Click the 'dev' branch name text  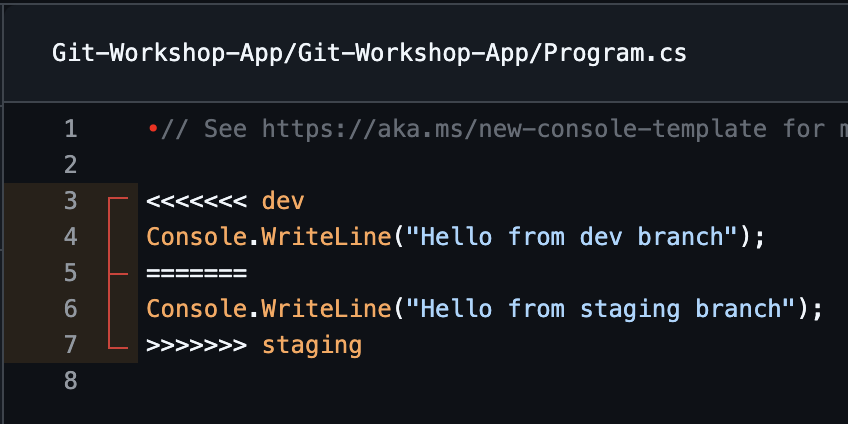tap(283, 201)
